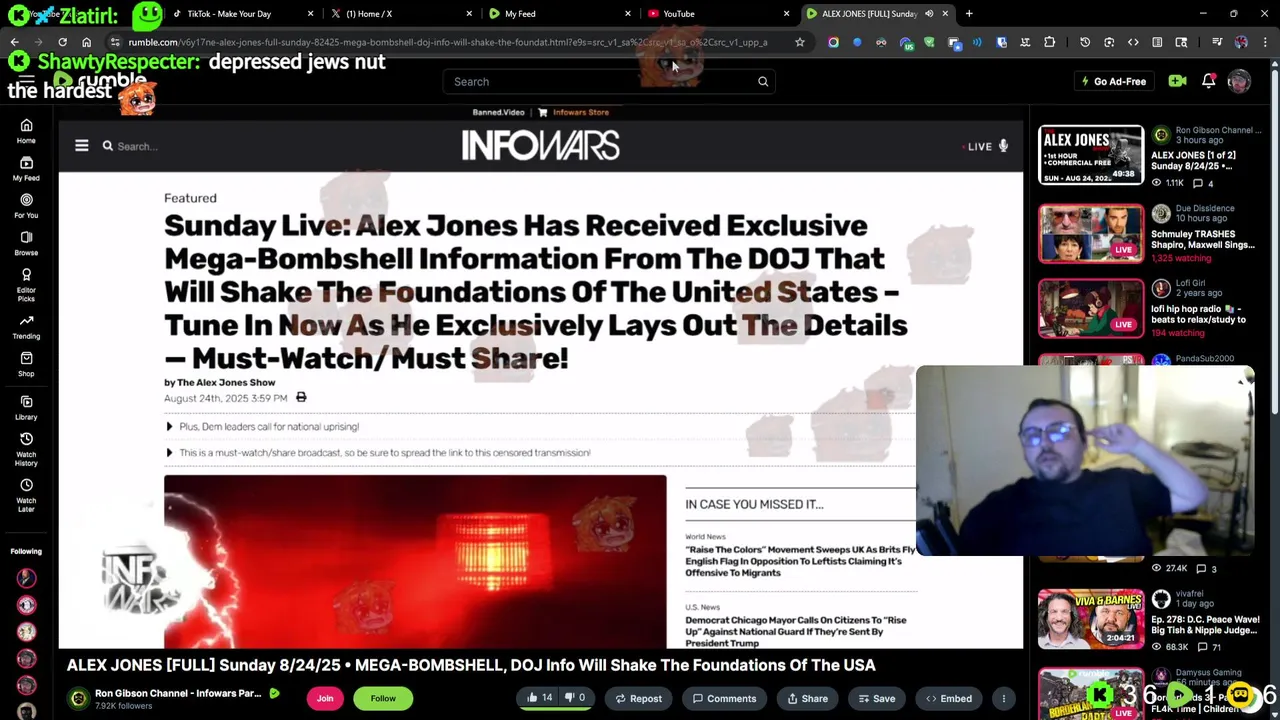The height and width of the screenshot is (720, 1280).
Task: Open a new browser tab
Action: pos(969,14)
